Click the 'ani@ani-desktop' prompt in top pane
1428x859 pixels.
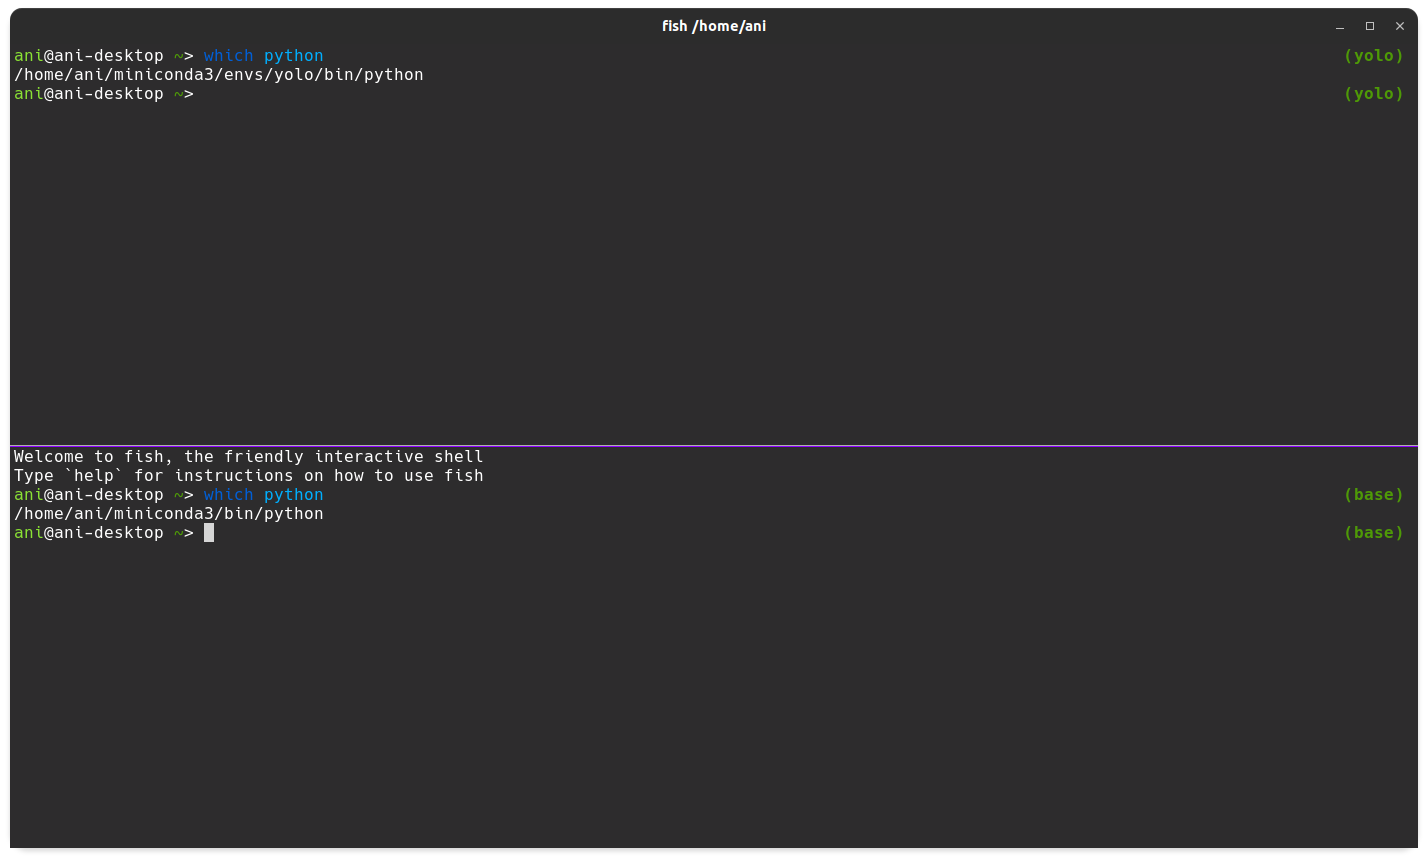click(x=88, y=55)
